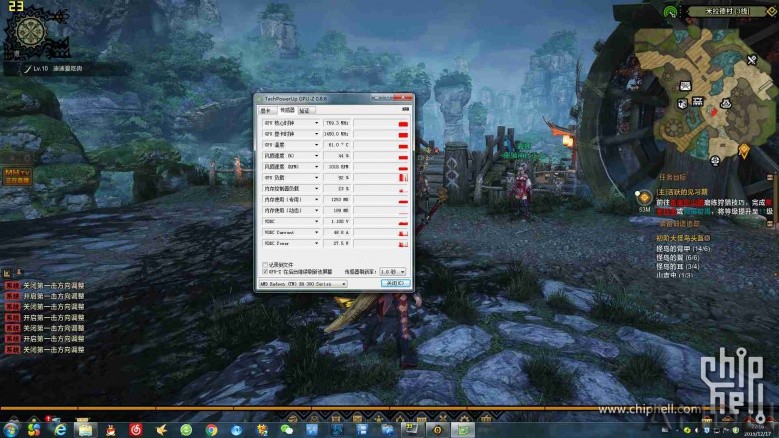Screen dimensions: 779x438
Task: Click the GPU core clock value 789.3 MHz
Action: pos(337,123)
